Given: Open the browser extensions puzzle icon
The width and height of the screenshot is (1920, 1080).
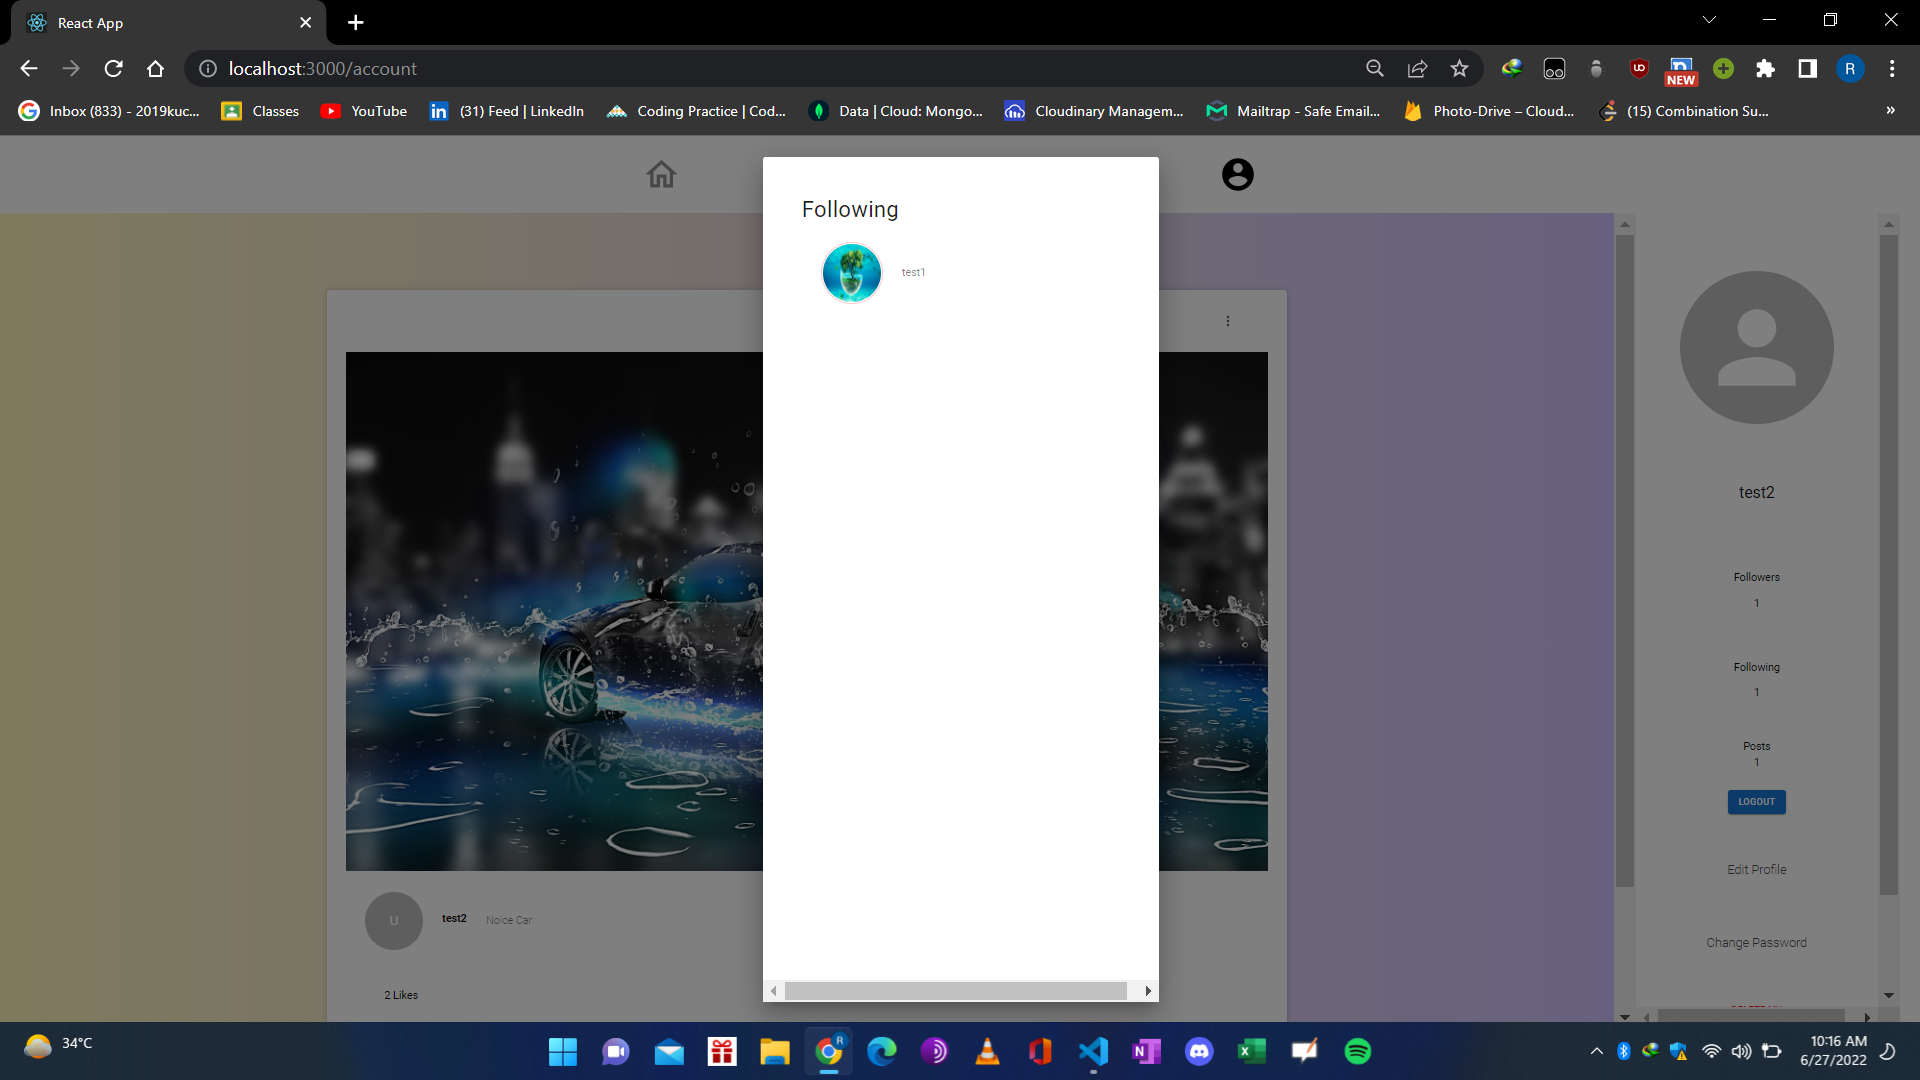Looking at the screenshot, I should pos(1766,68).
